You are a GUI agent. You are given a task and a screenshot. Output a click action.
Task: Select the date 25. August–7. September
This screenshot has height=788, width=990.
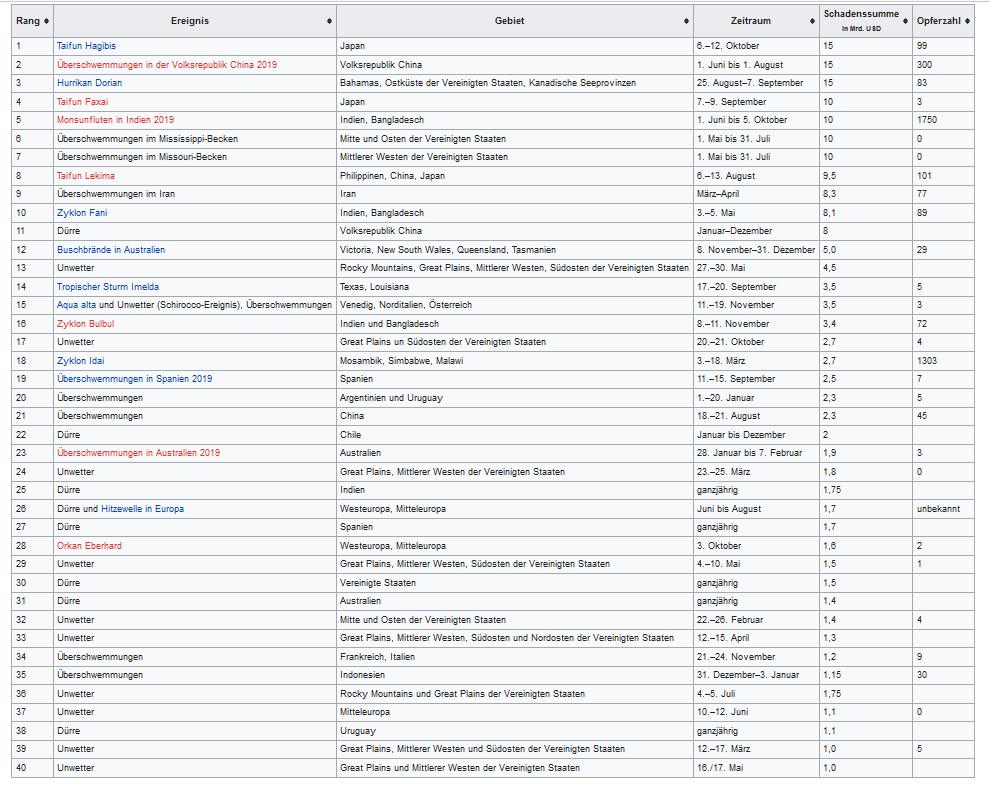tap(750, 83)
